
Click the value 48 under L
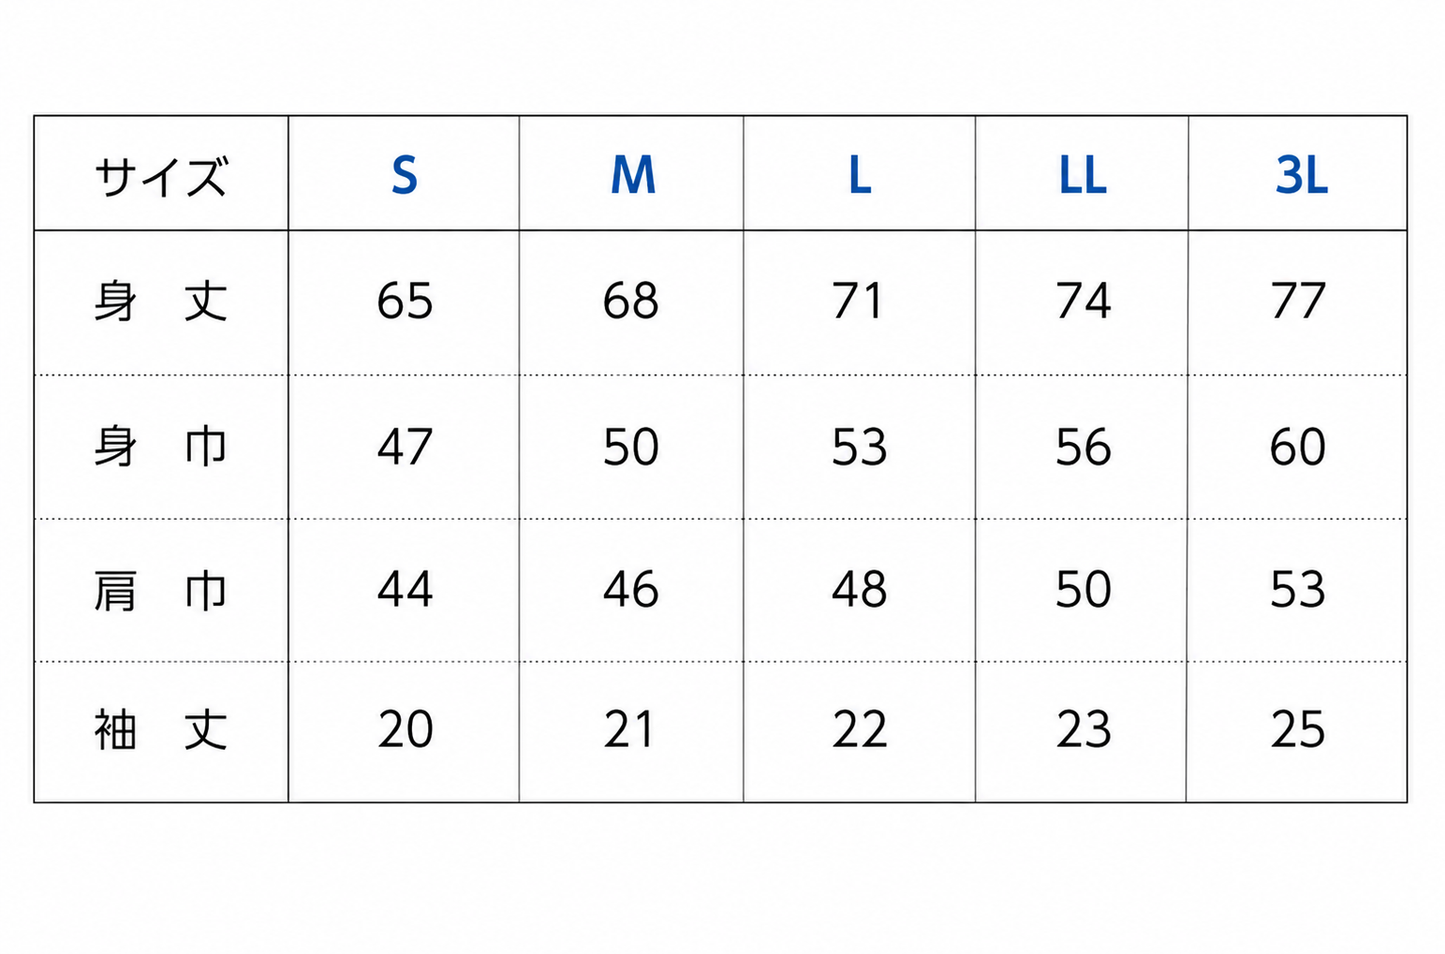click(x=859, y=590)
